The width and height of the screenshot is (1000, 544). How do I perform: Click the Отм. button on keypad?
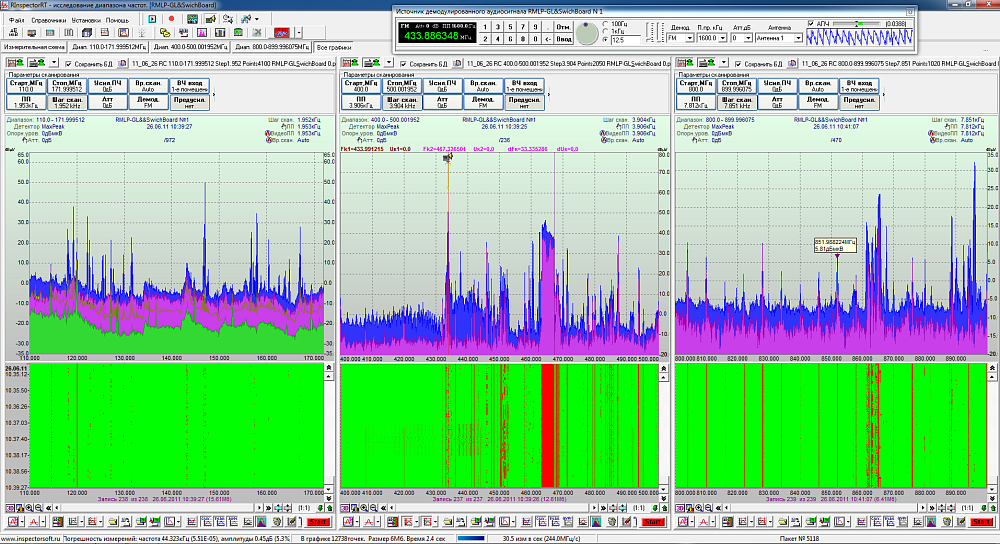click(x=563, y=26)
